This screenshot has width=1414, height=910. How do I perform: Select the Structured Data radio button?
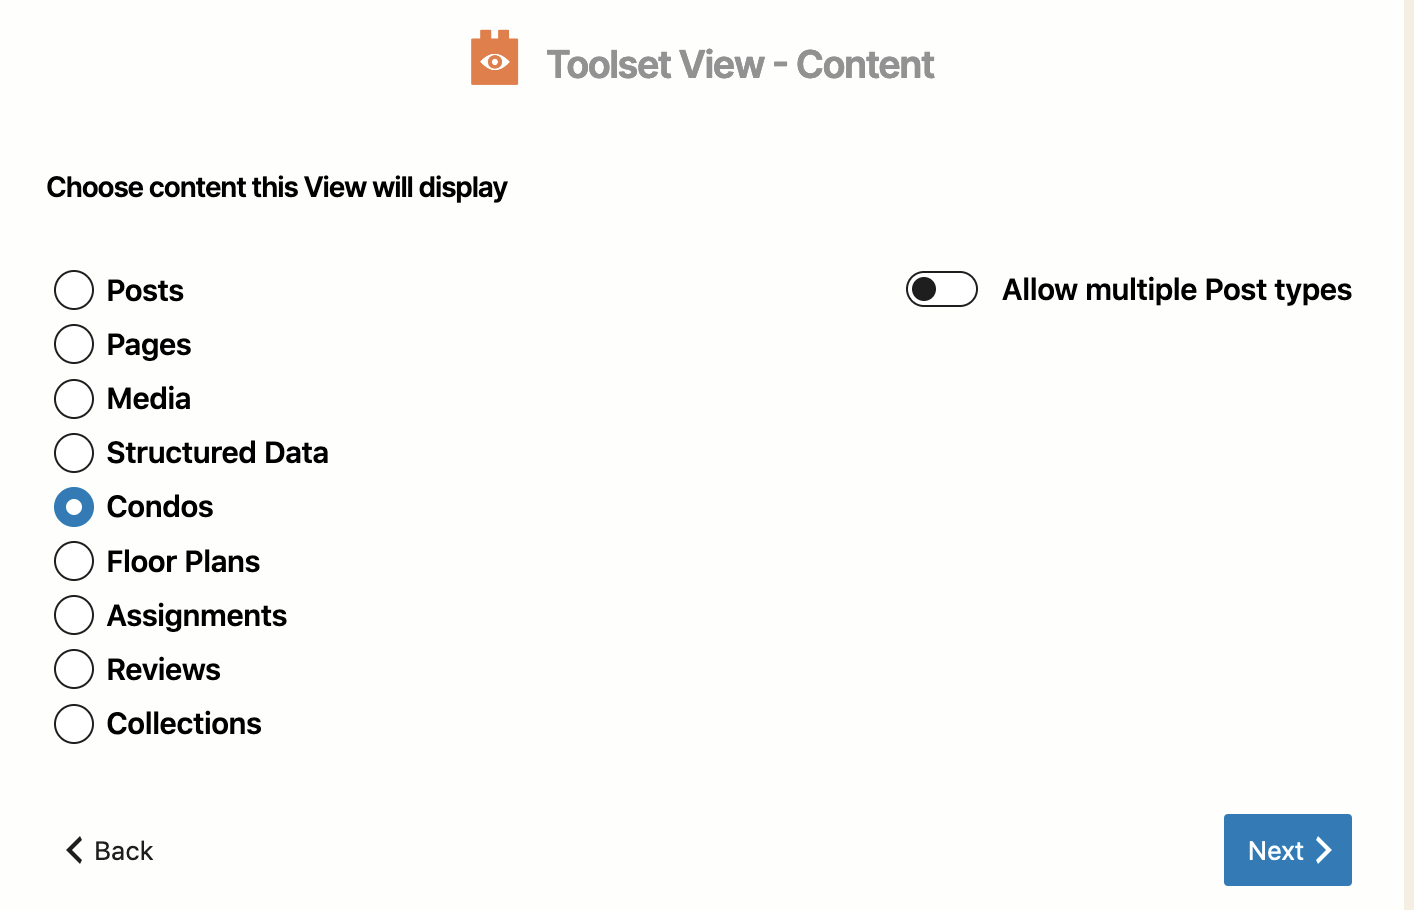click(x=74, y=452)
